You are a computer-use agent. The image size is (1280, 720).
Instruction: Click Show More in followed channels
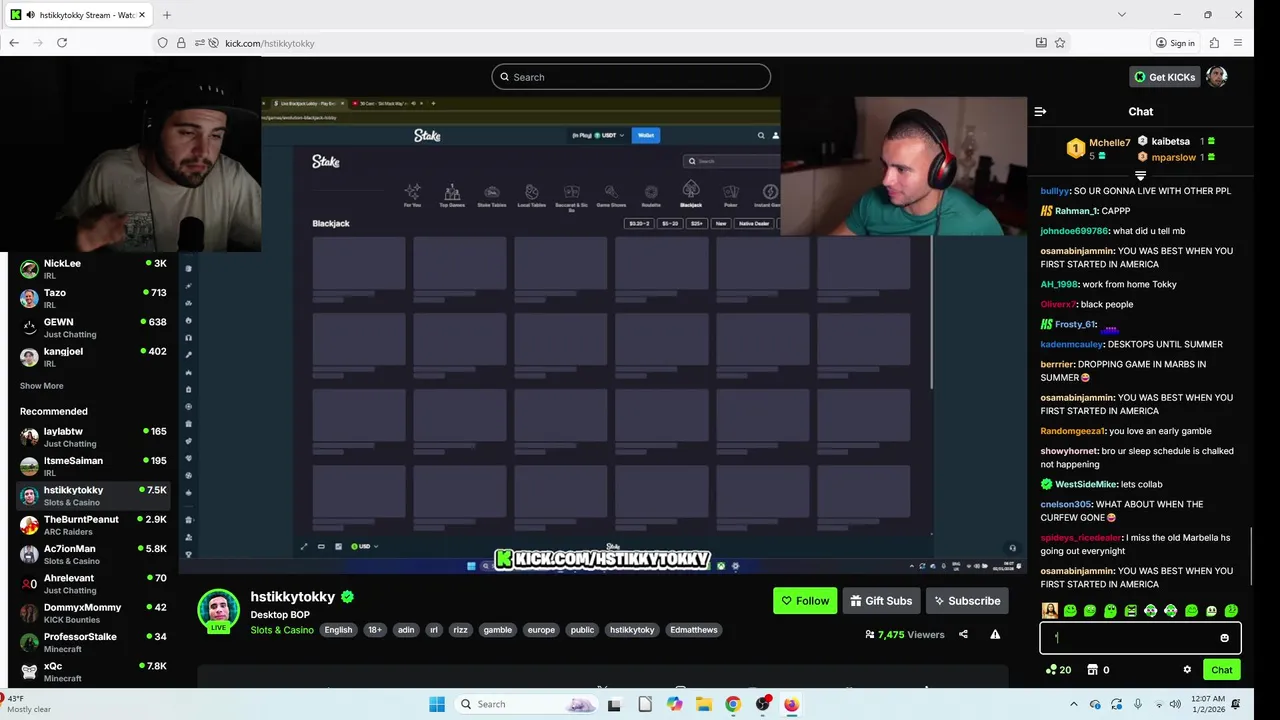41,386
